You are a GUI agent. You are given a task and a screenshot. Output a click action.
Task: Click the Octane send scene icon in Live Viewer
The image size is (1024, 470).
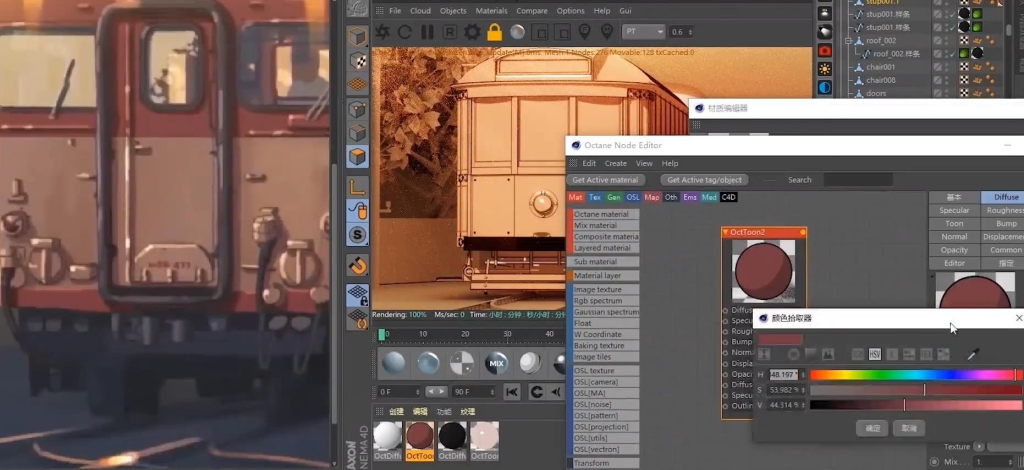point(383,32)
